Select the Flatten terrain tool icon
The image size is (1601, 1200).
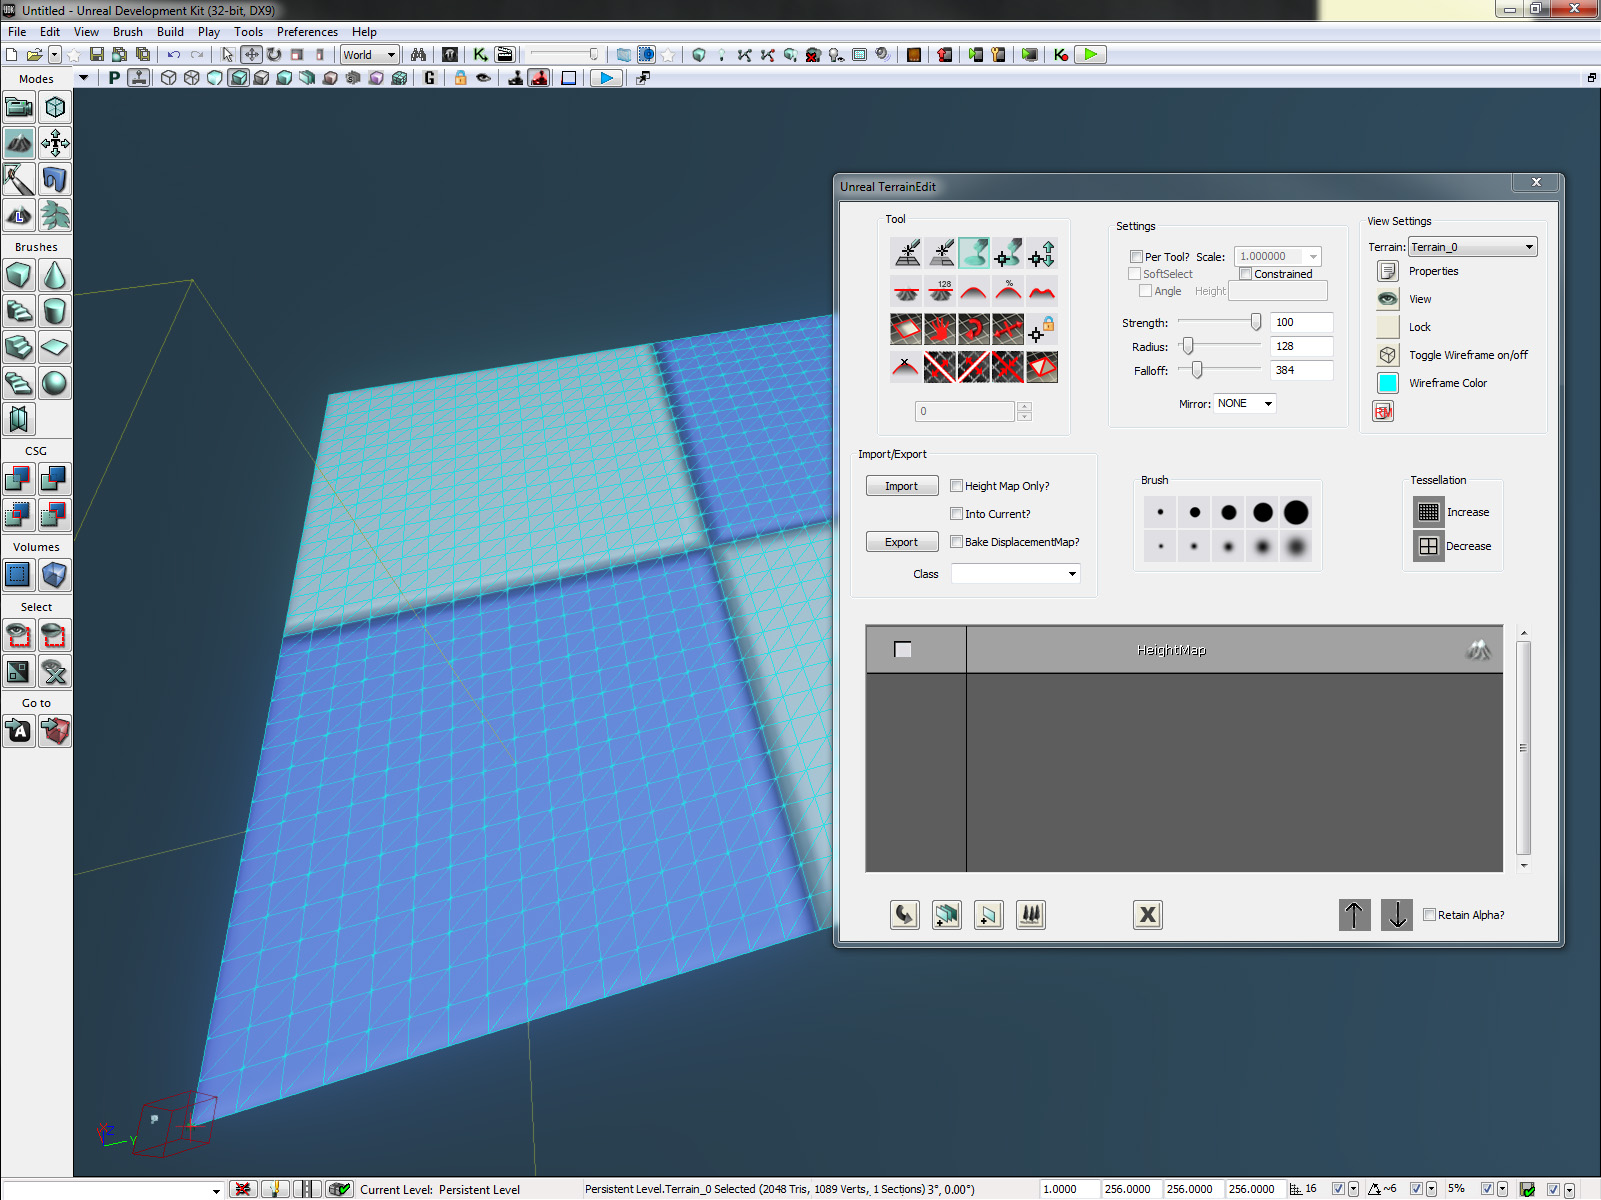tap(907, 292)
